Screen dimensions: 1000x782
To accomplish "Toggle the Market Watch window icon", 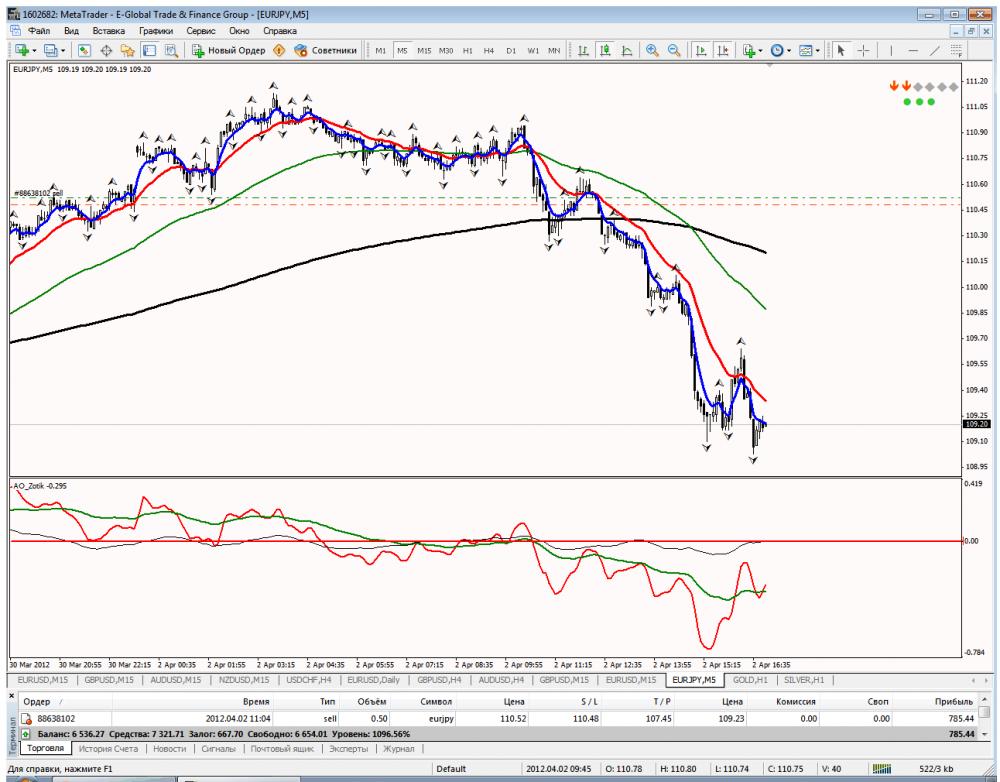I will pyautogui.click(x=84, y=50).
